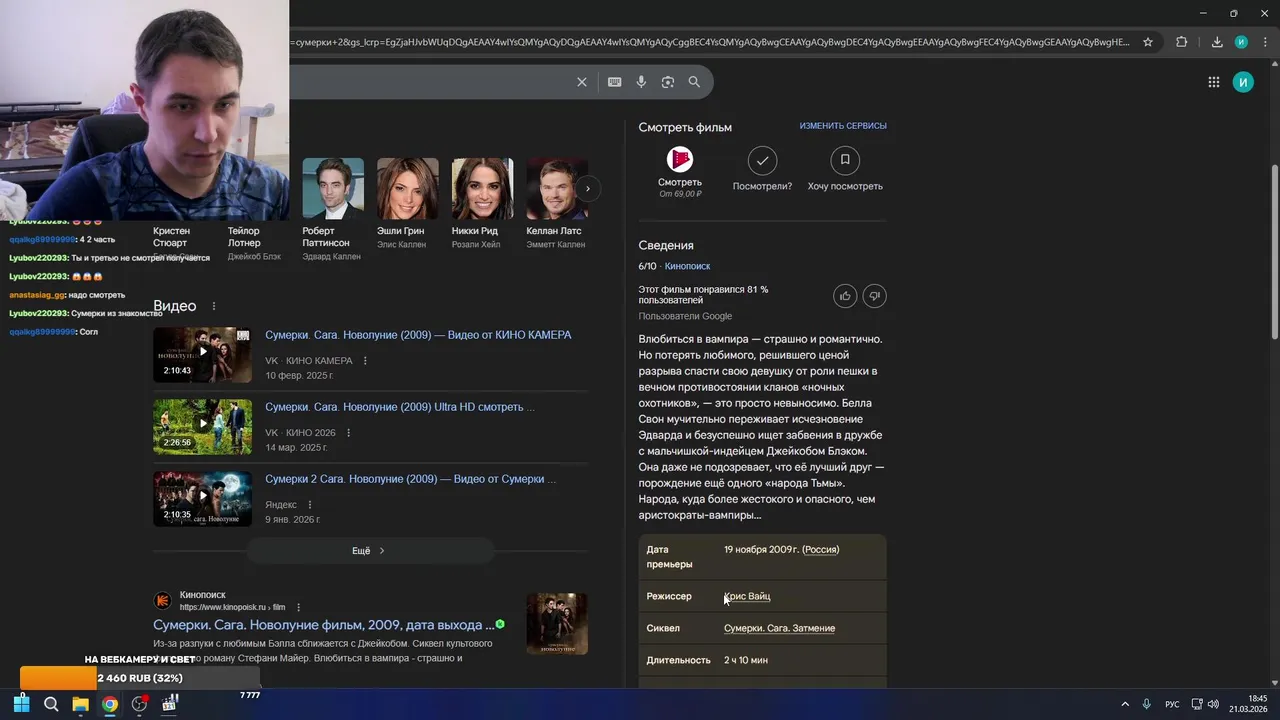Open the Ultra HD Новолуние video link

point(400,407)
